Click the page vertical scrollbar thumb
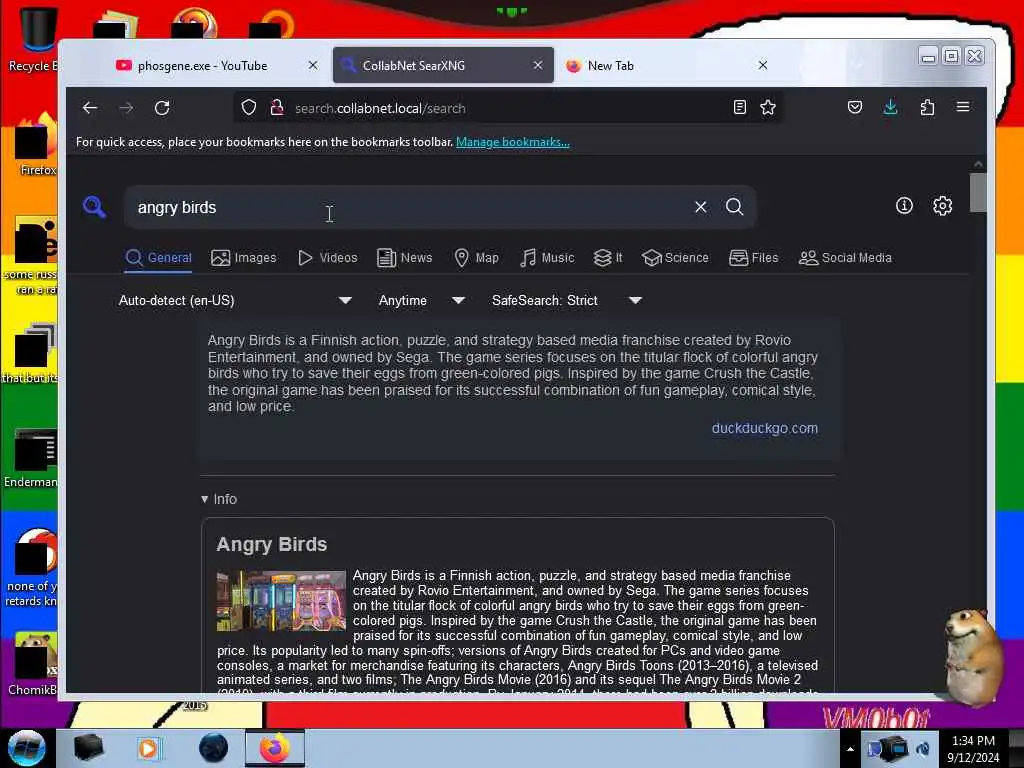Screen dimensions: 1024x768 978,192
